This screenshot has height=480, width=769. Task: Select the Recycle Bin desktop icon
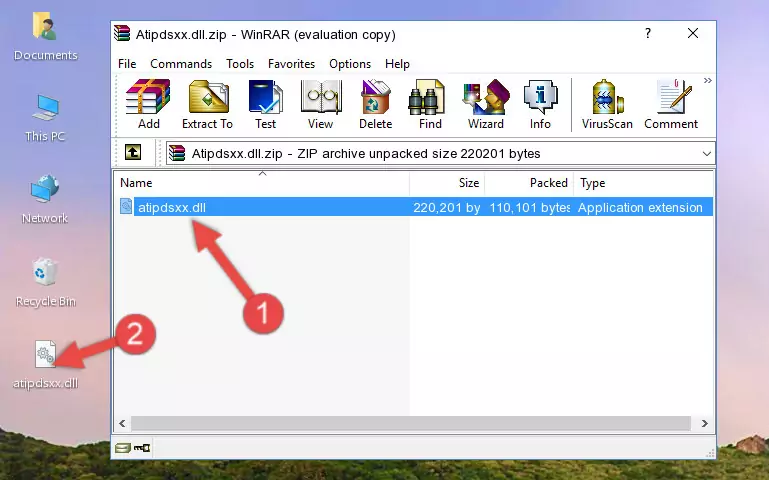coord(45,282)
